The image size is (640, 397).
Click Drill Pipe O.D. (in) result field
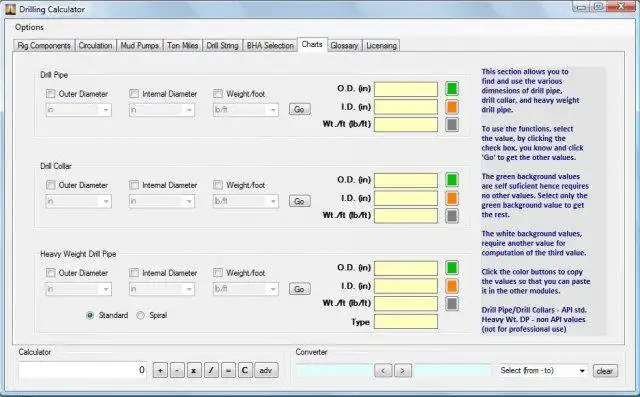[406, 89]
